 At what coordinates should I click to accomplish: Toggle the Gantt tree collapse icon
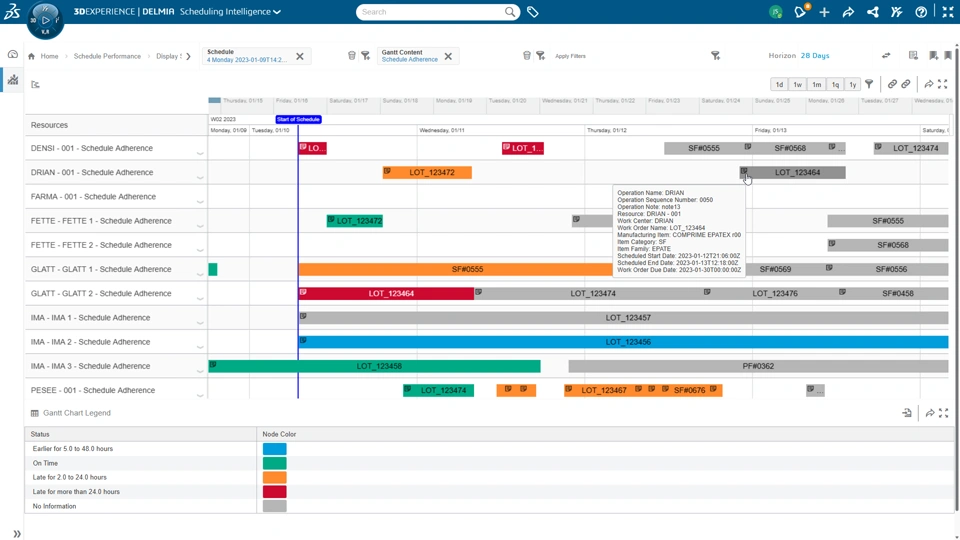(36, 84)
